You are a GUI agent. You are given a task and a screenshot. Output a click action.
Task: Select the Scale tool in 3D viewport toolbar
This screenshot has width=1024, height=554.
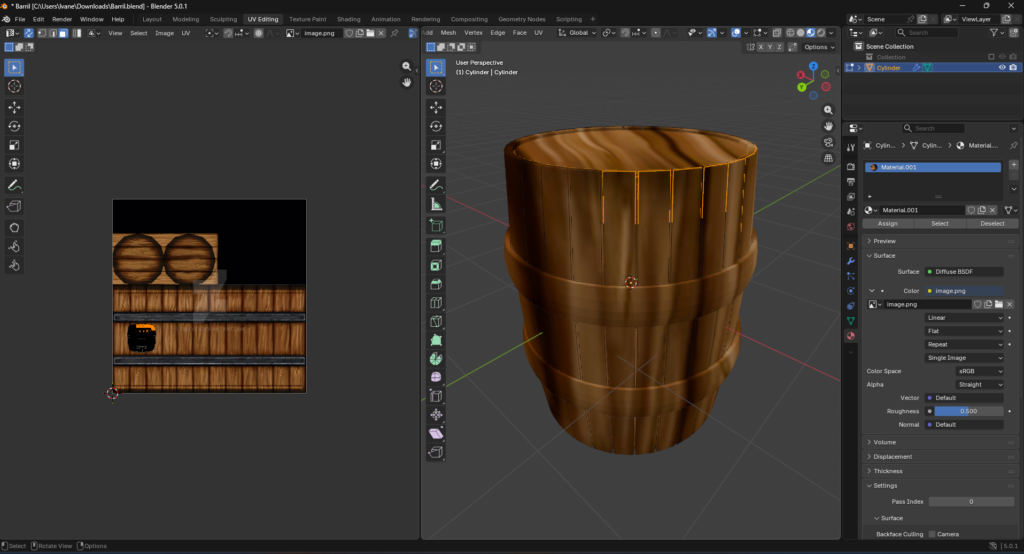436,144
